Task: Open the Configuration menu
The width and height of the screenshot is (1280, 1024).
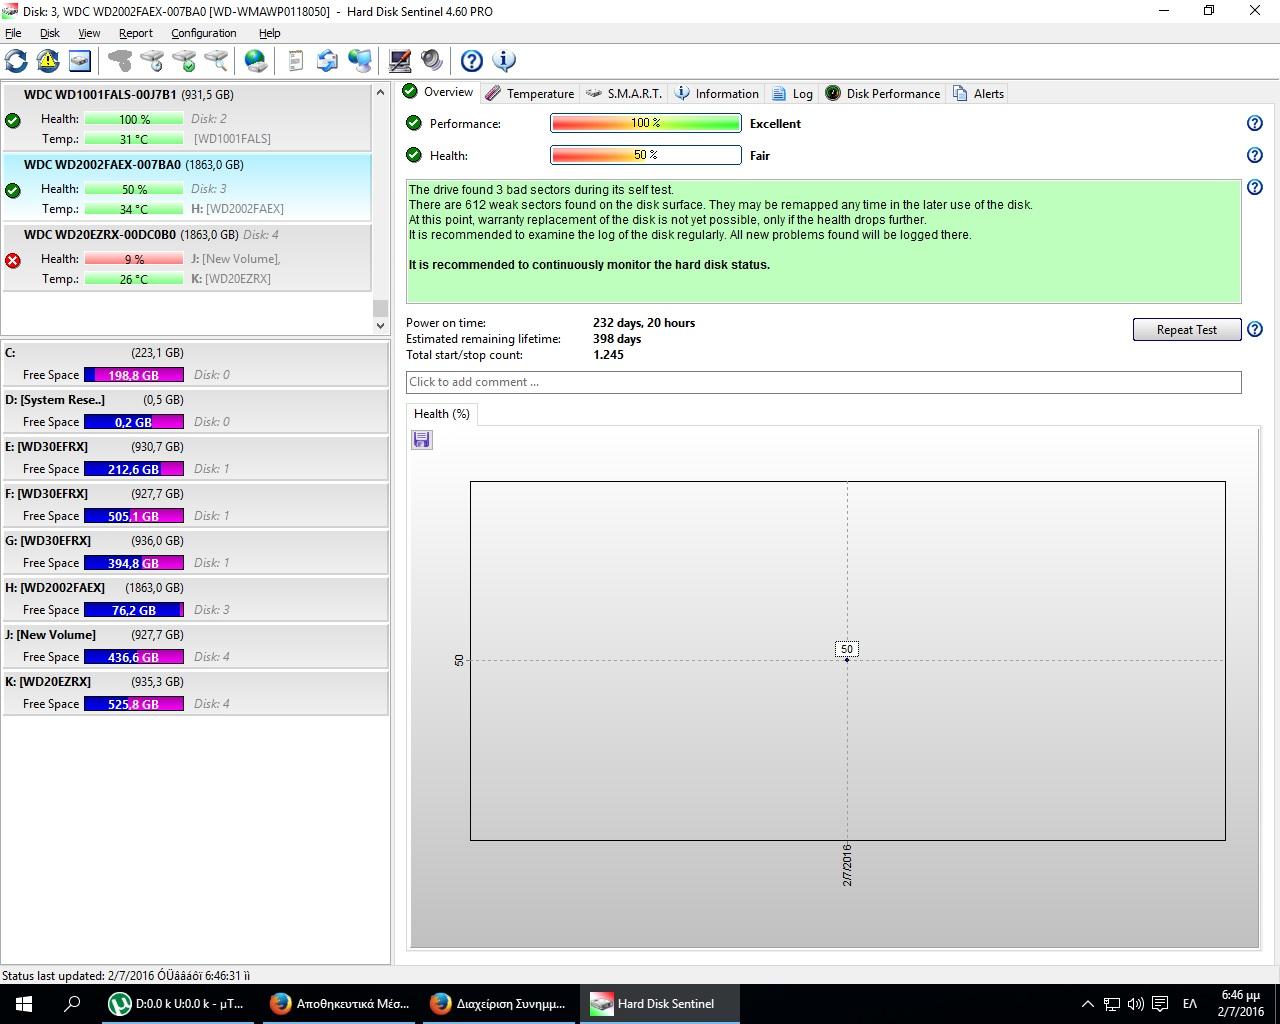Action: (x=203, y=33)
